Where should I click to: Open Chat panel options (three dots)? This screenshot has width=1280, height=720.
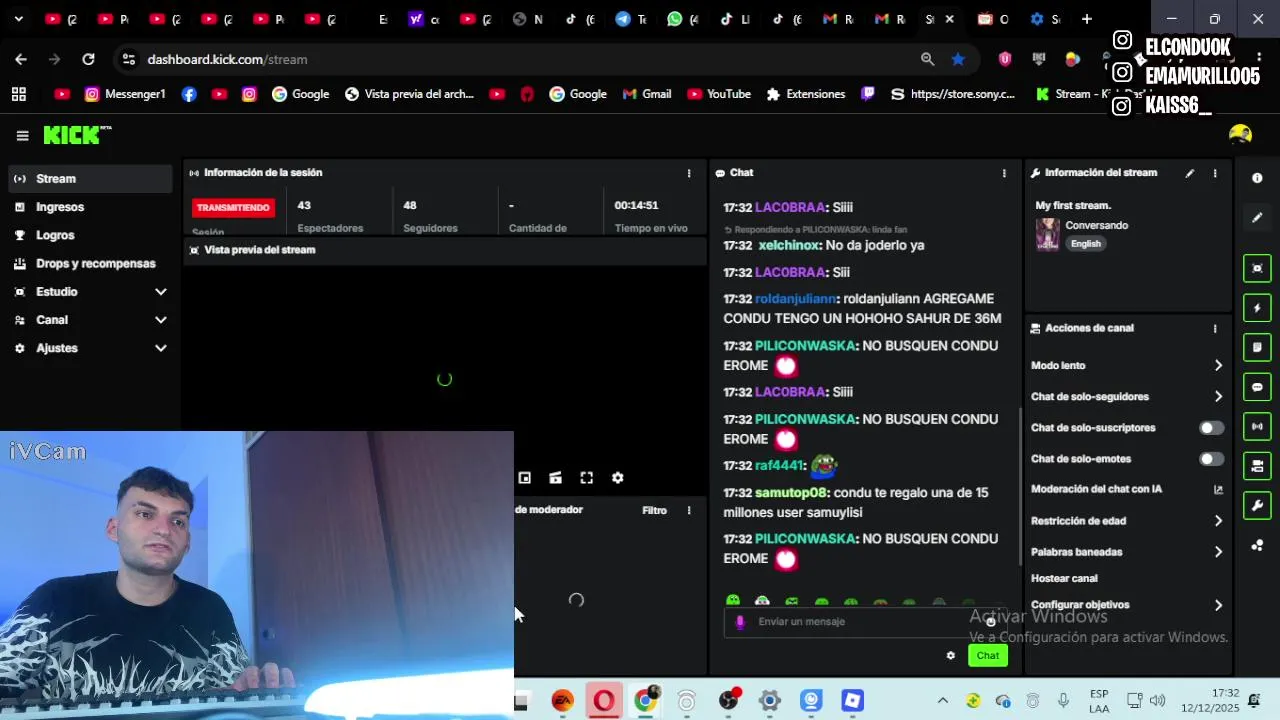(x=1004, y=173)
